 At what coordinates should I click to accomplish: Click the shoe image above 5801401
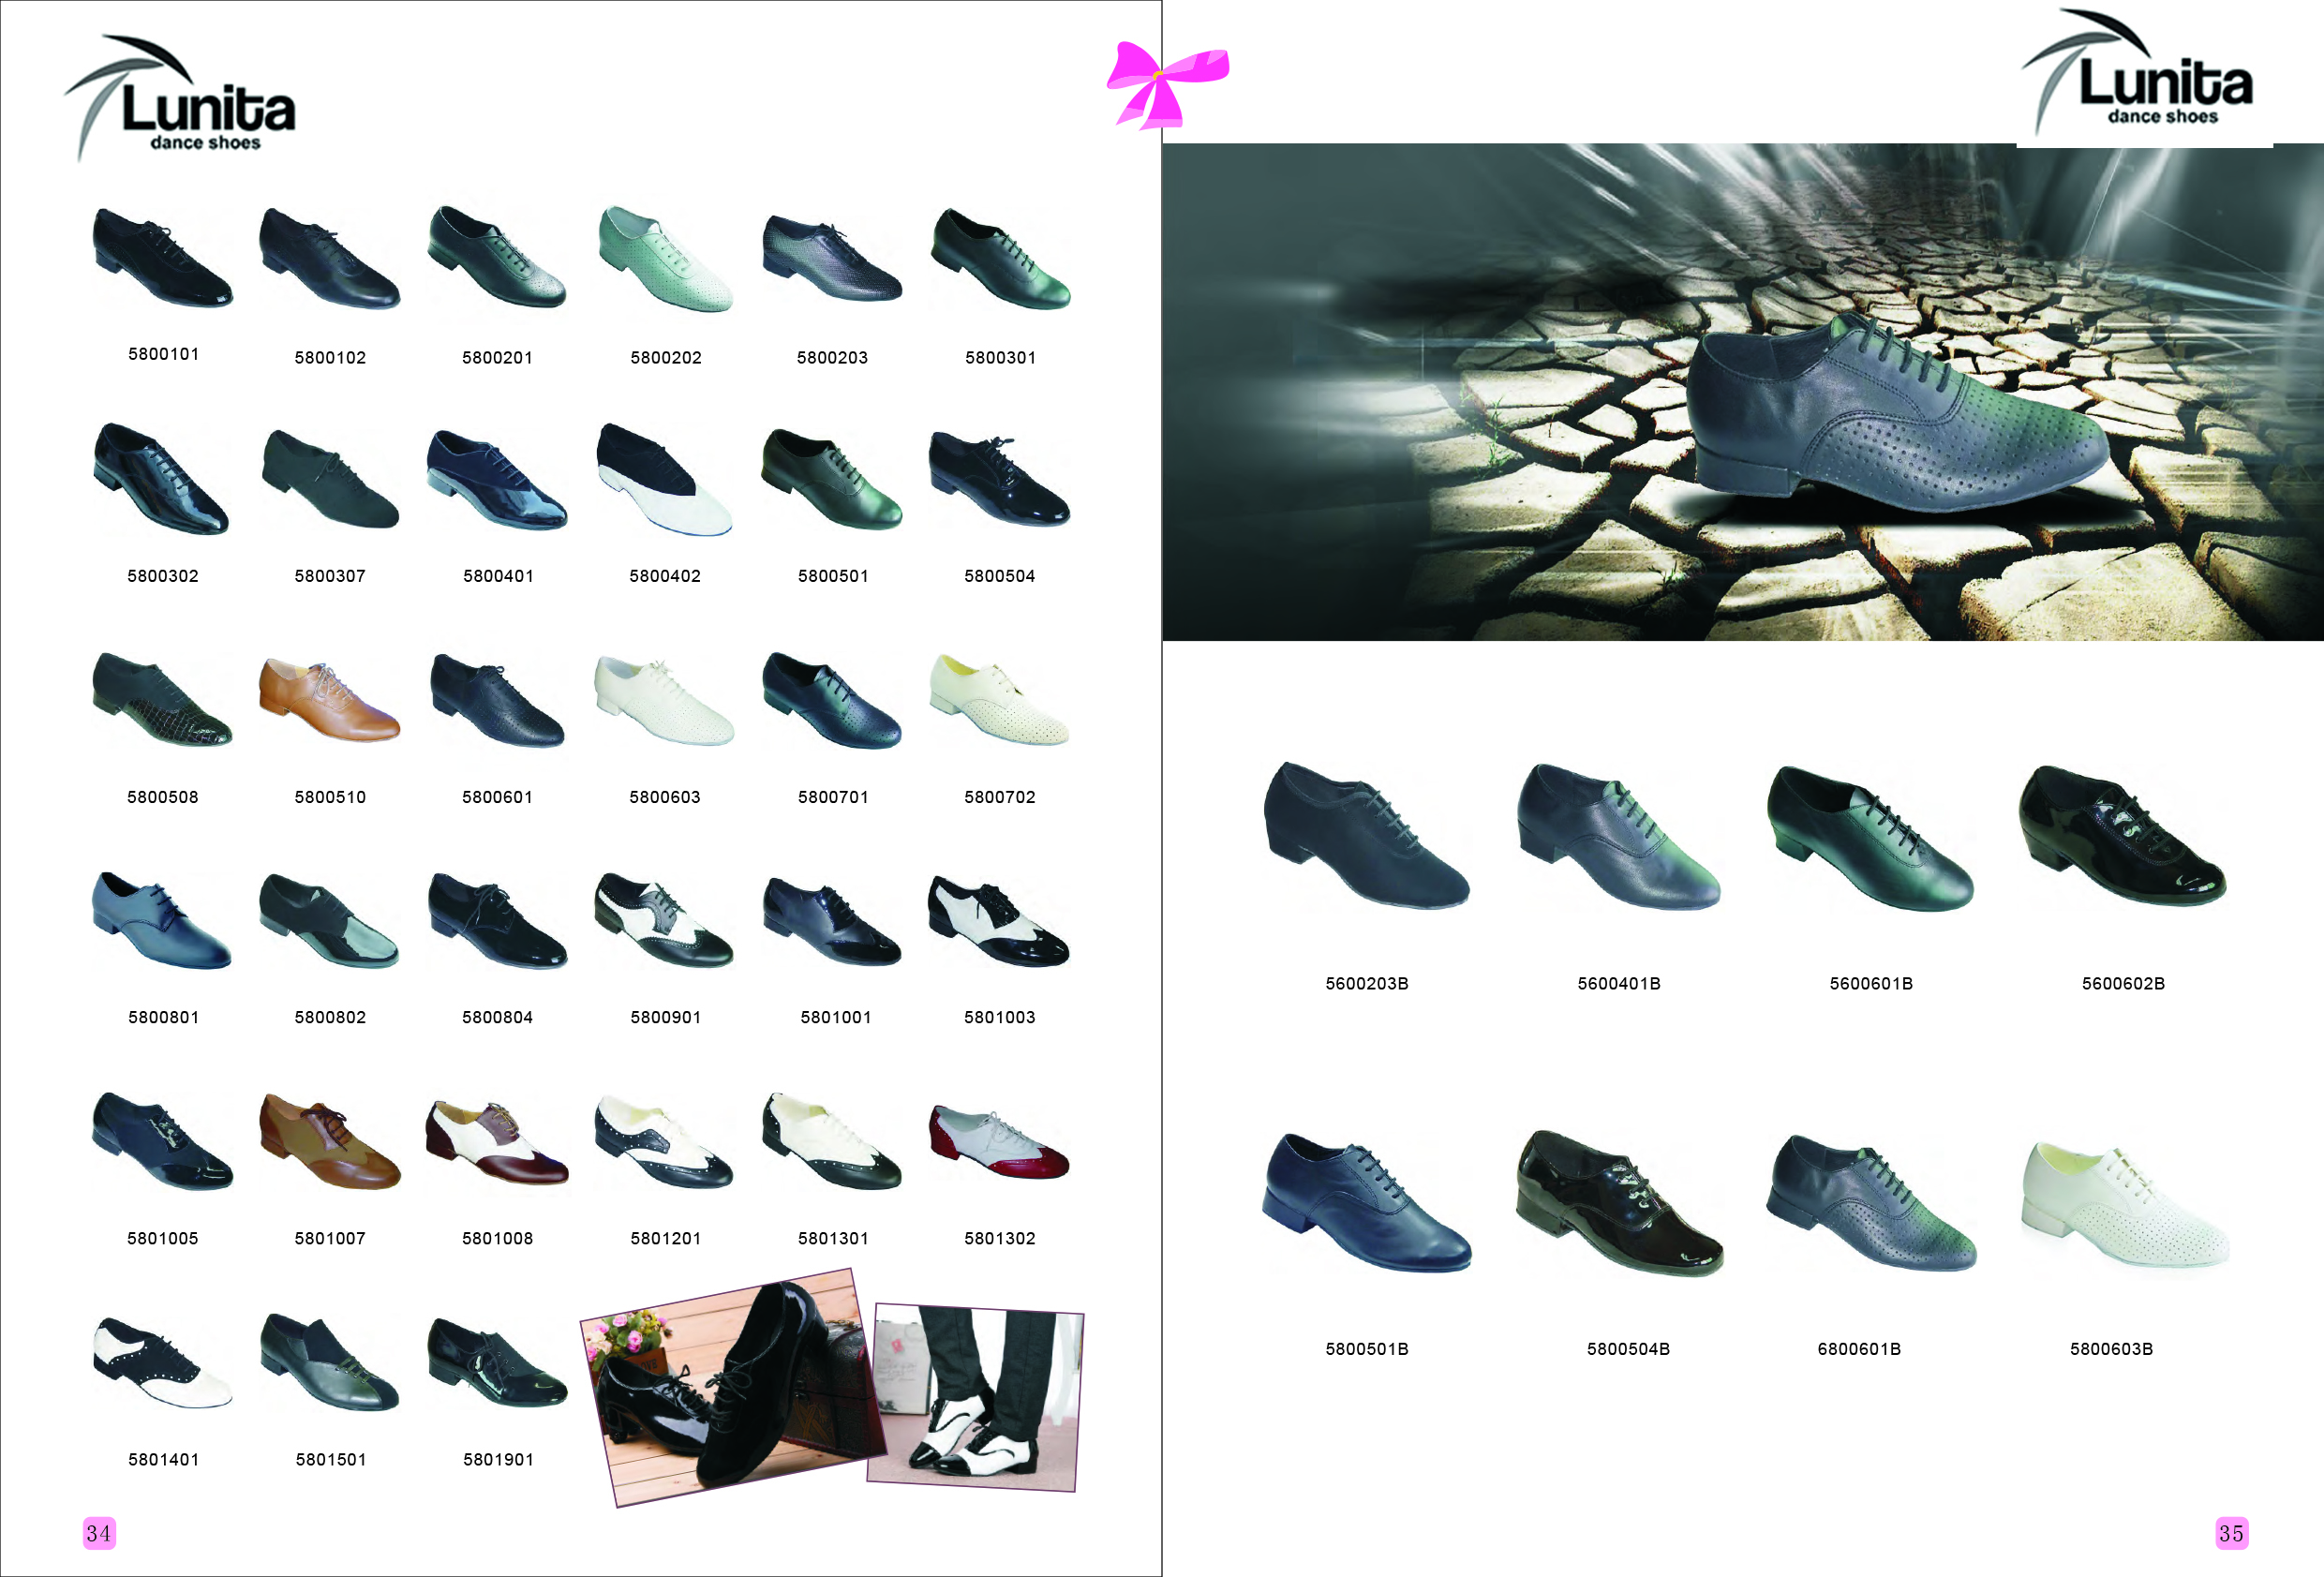162,1362
